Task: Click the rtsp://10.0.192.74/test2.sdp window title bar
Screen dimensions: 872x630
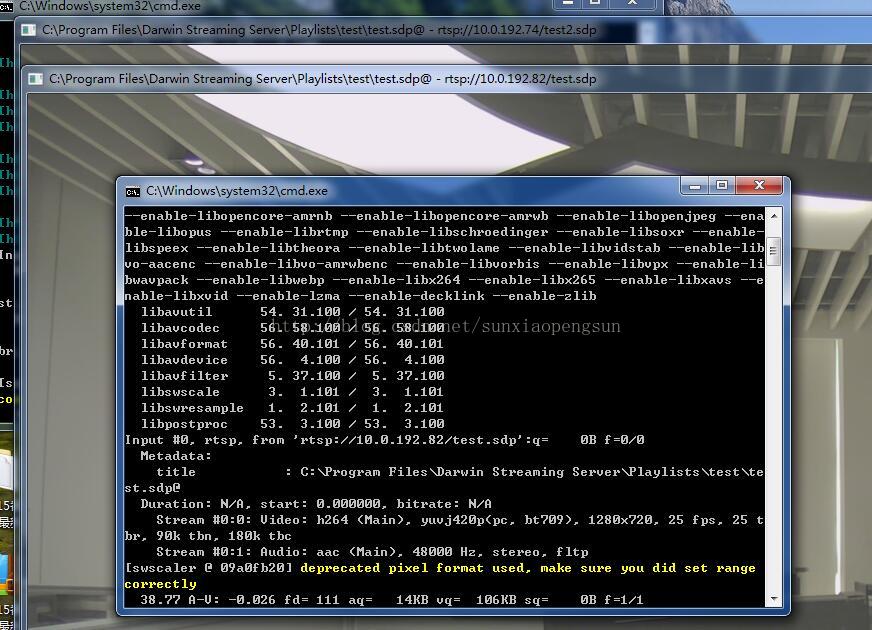Action: click(x=445, y=30)
